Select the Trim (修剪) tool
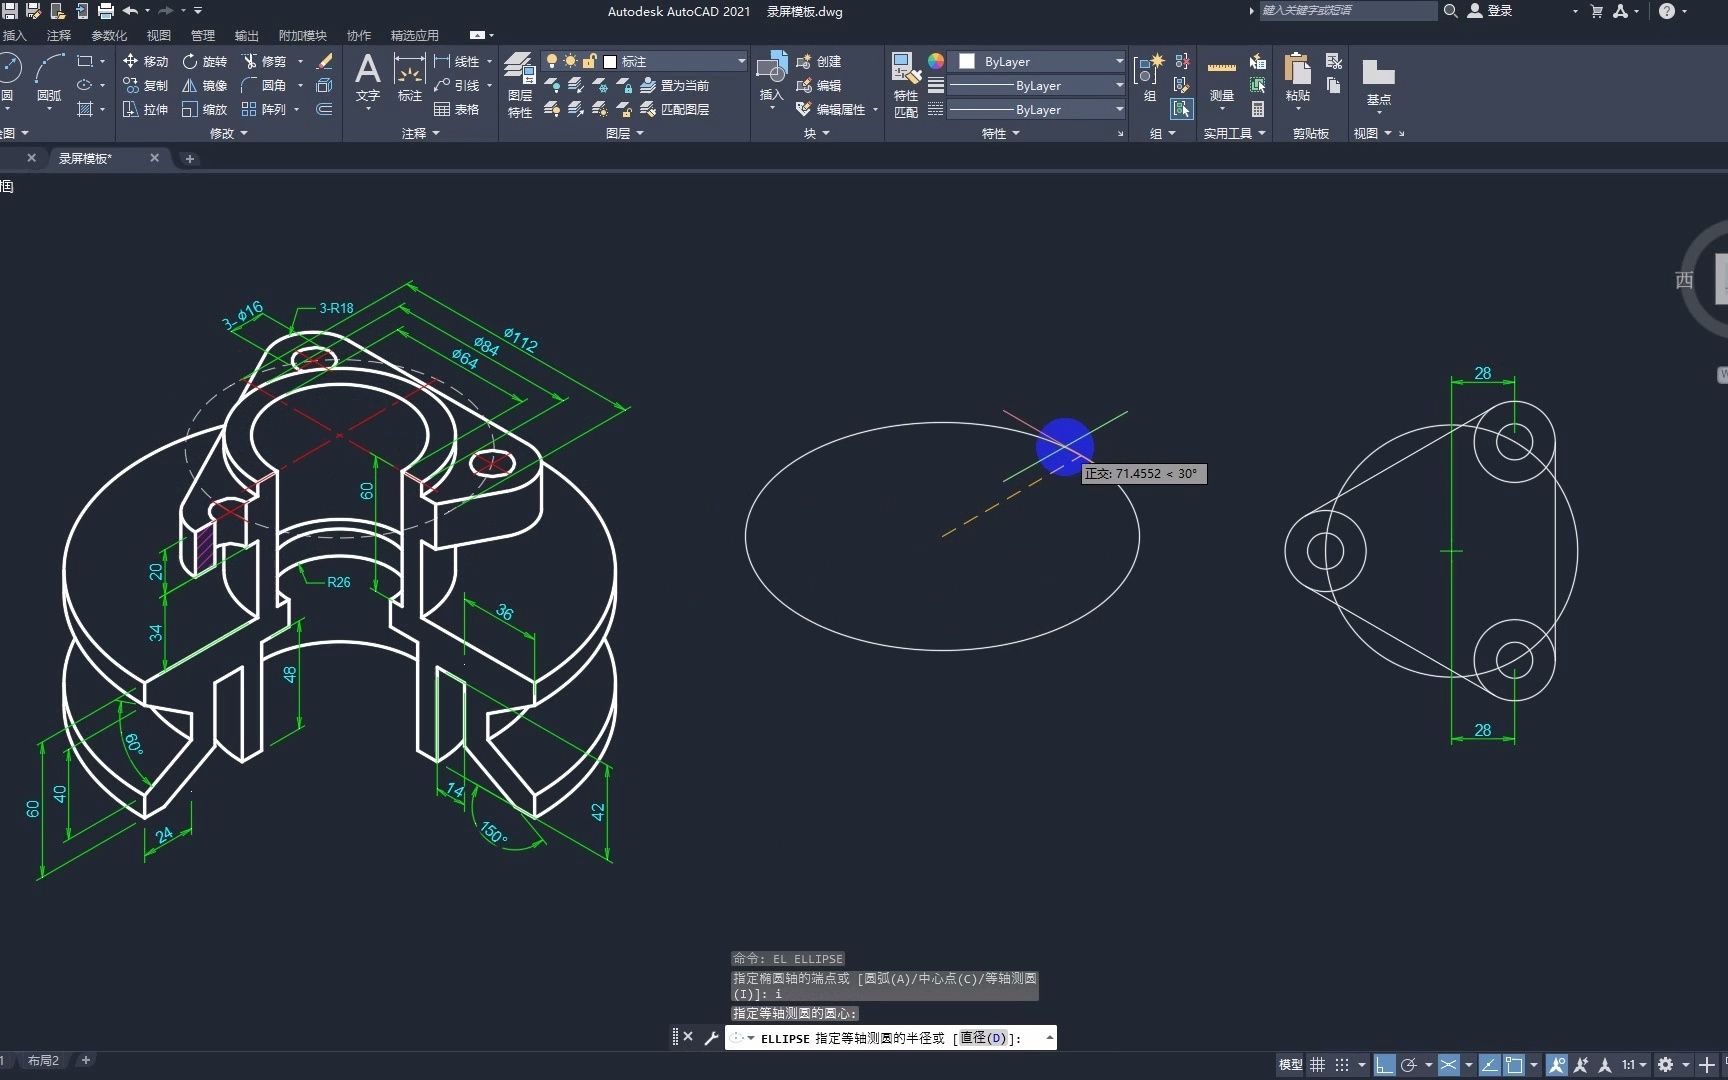The width and height of the screenshot is (1728, 1080). coord(265,61)
